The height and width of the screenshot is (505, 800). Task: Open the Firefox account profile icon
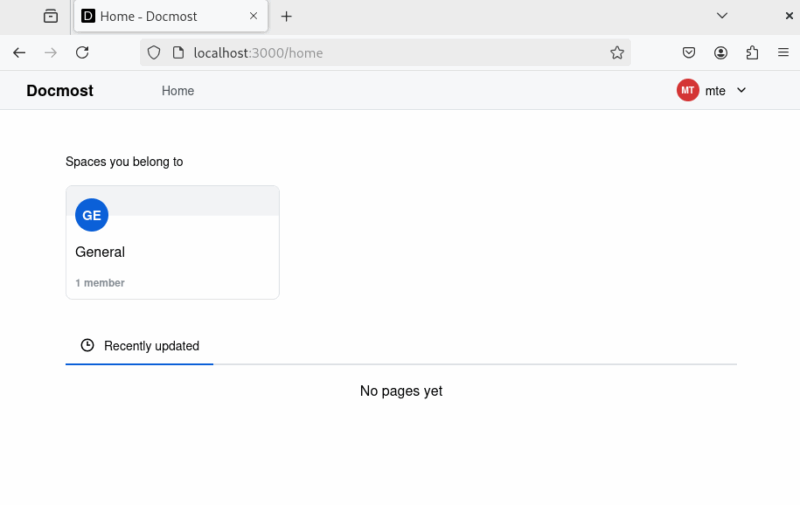pyautogui.click(x=721, y=53)
